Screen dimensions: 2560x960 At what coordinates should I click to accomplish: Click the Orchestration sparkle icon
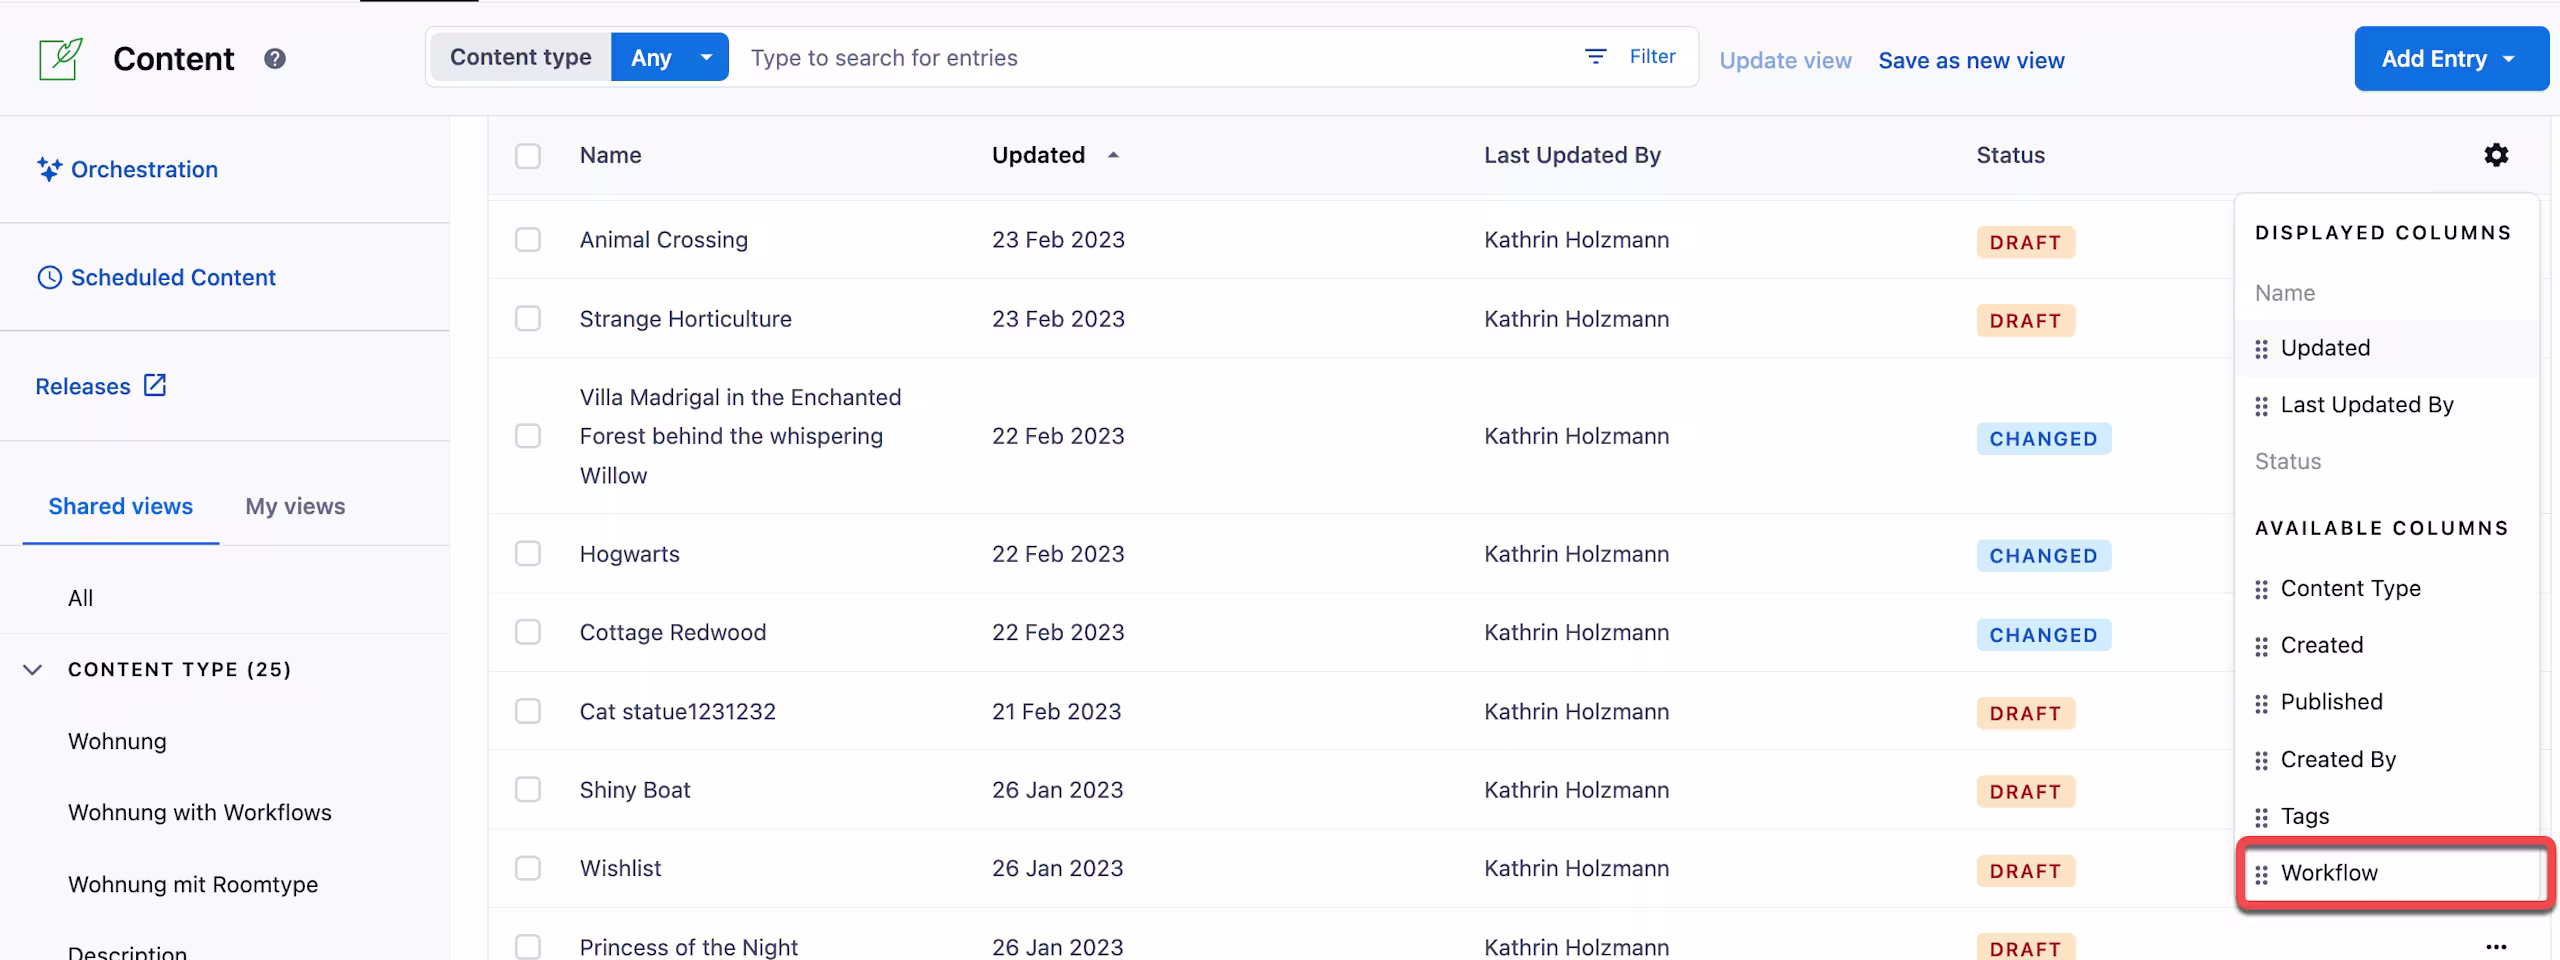pyautogui.click(x=49, y=169)
